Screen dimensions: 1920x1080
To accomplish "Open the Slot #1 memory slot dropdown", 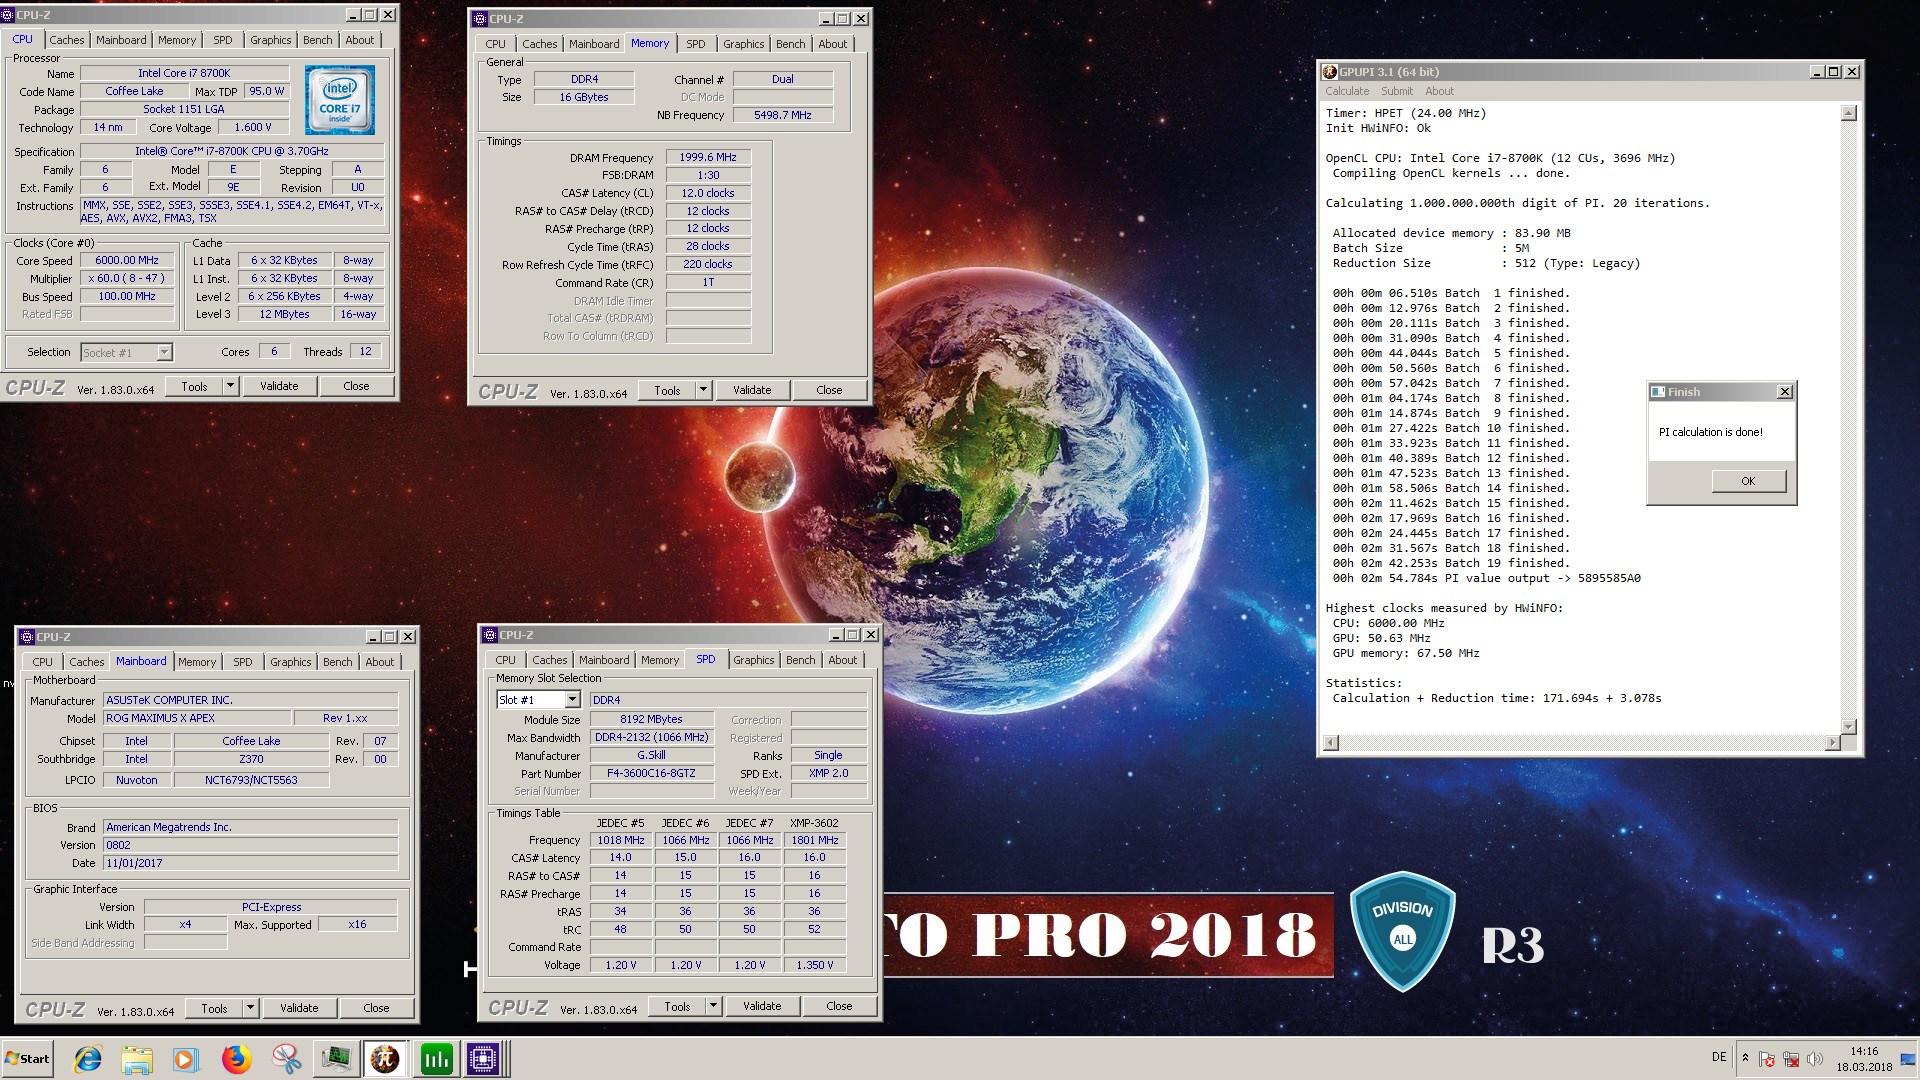I will point(572,700).
